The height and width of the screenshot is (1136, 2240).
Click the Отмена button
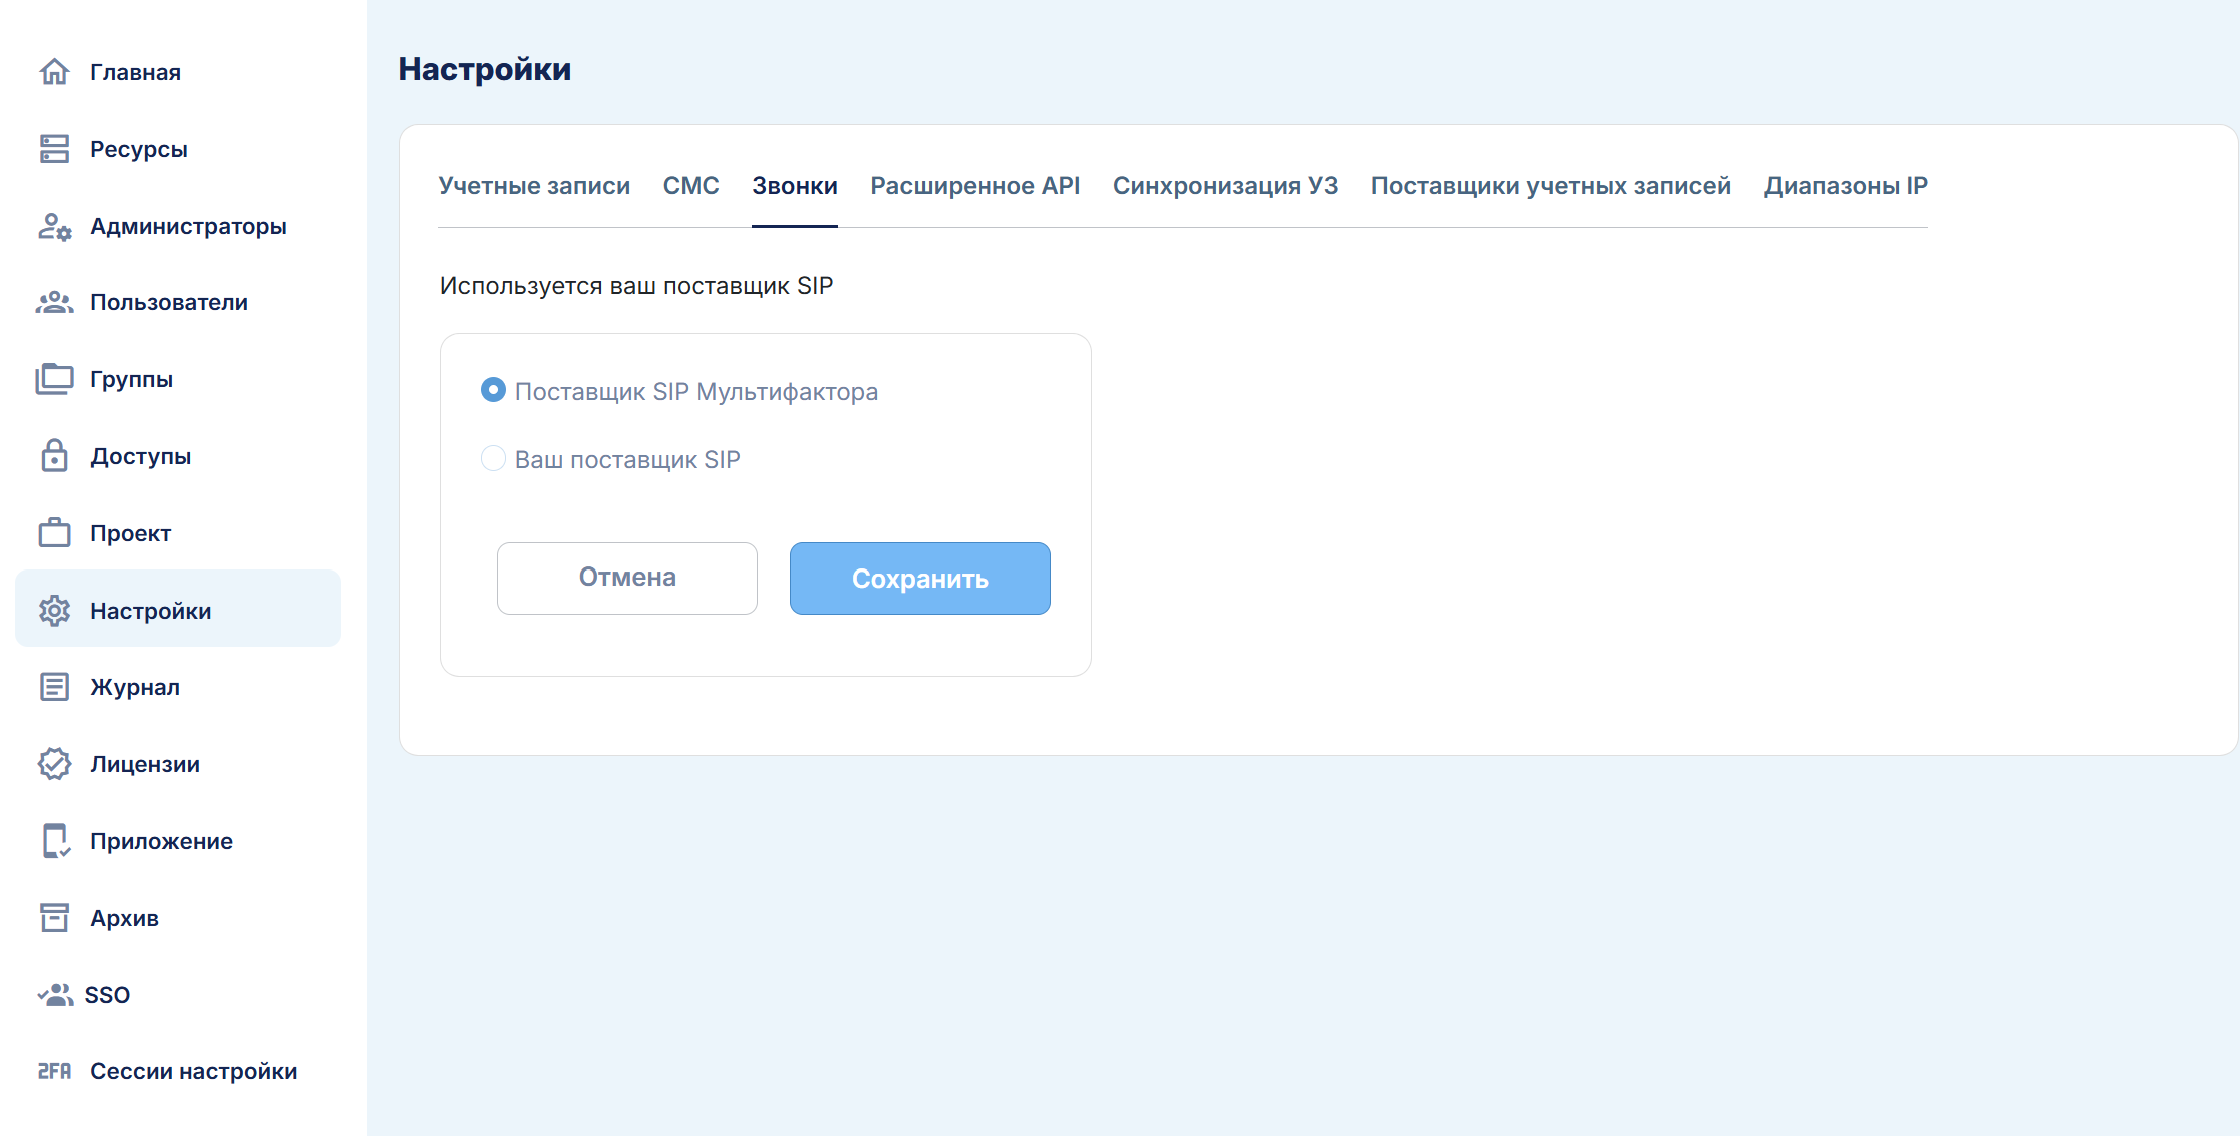(627, 578)
